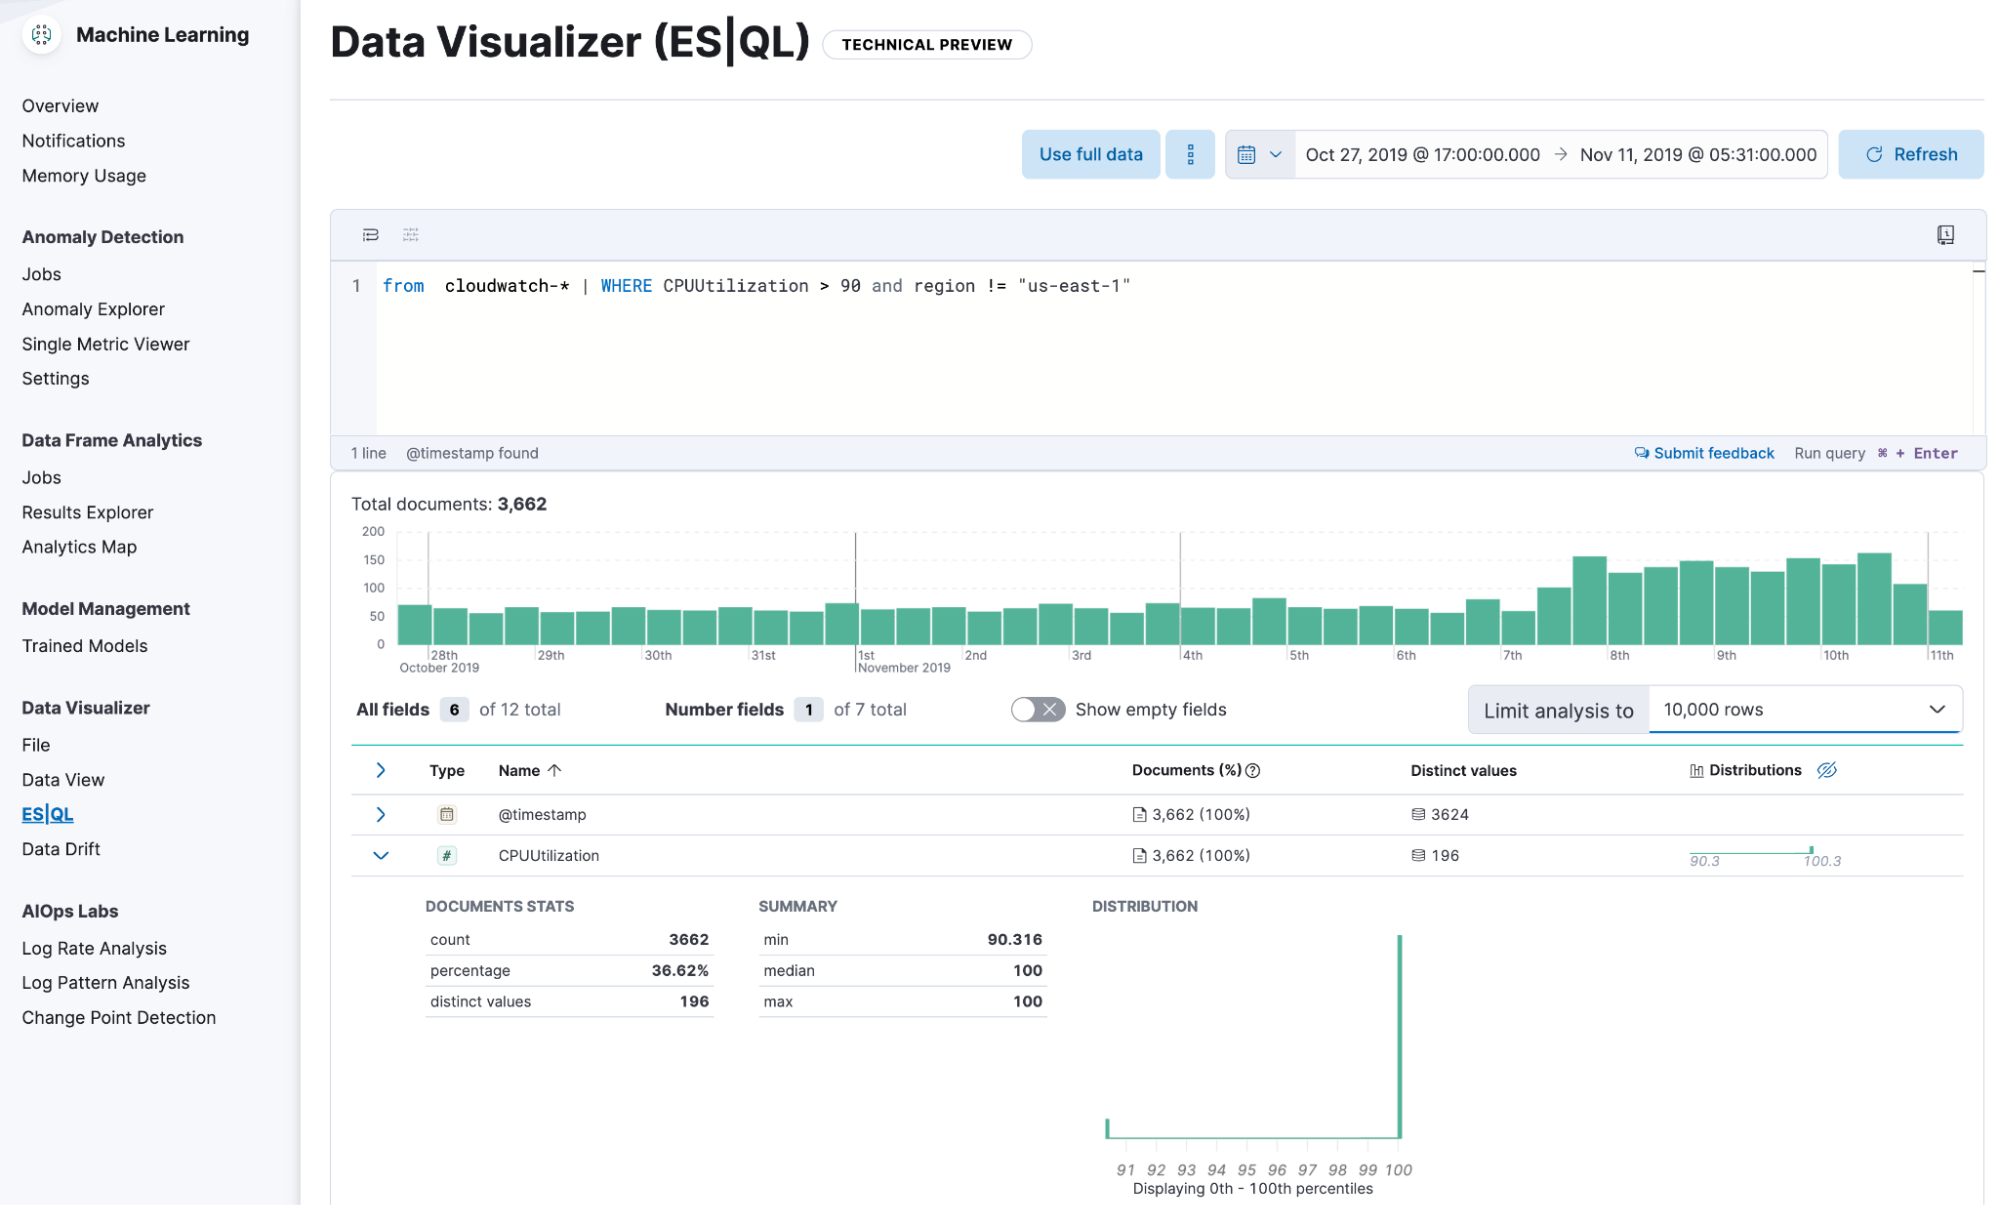The width and height of the screenshot is (1999, 1206).
Task: Open Anomaly Detection Settings in the sidebar
Action: pyautogui.click(x=55, y=379)
